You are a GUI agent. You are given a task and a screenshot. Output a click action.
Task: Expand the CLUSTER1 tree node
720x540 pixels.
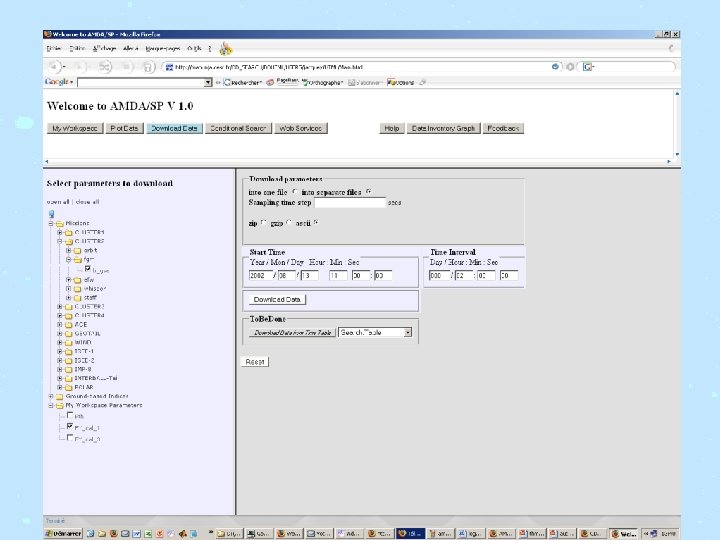click(60, 232)
